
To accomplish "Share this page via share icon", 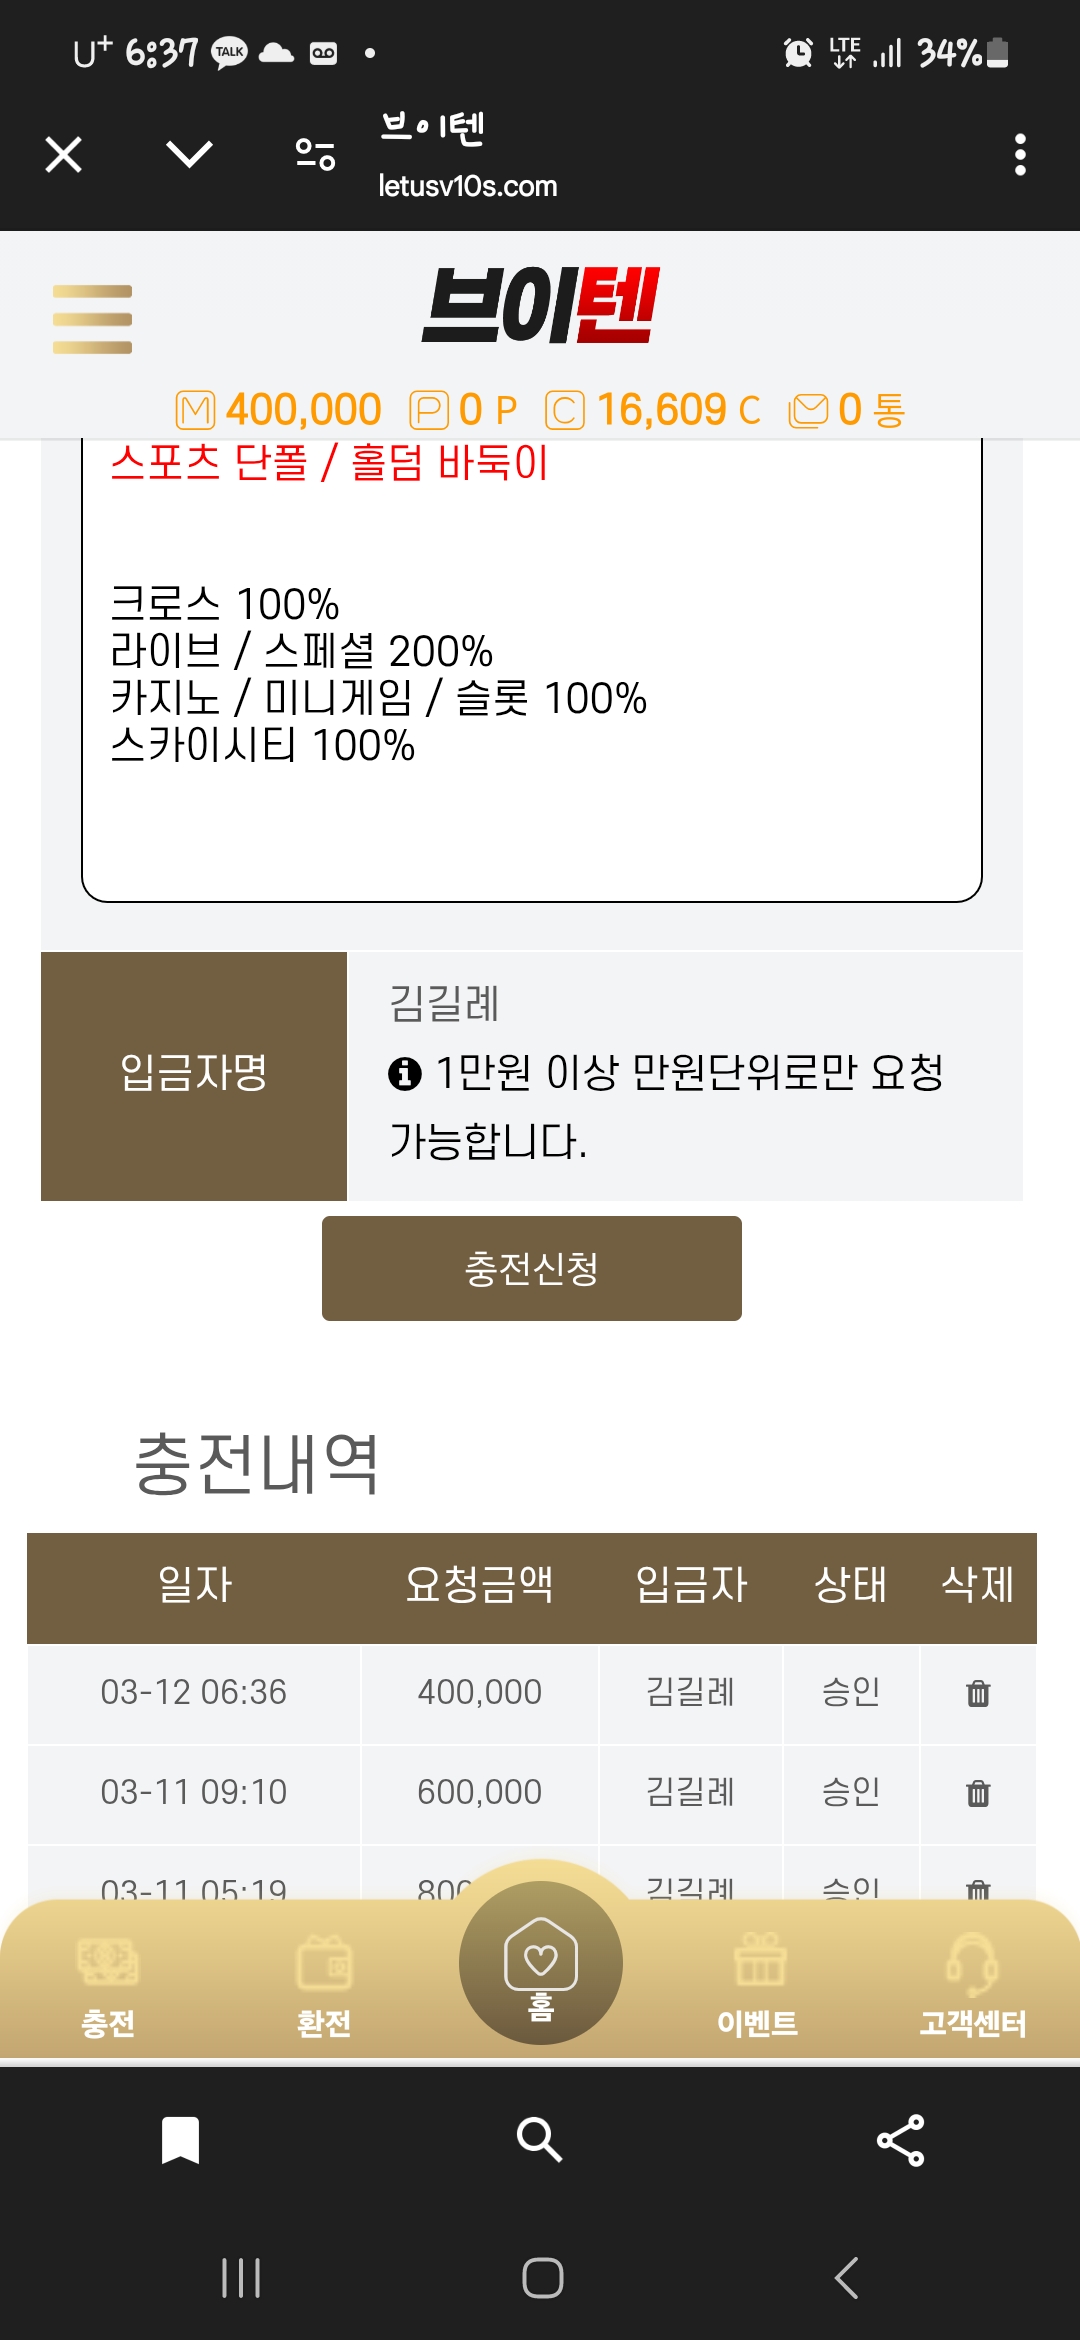I will (x=900, y=2140).
